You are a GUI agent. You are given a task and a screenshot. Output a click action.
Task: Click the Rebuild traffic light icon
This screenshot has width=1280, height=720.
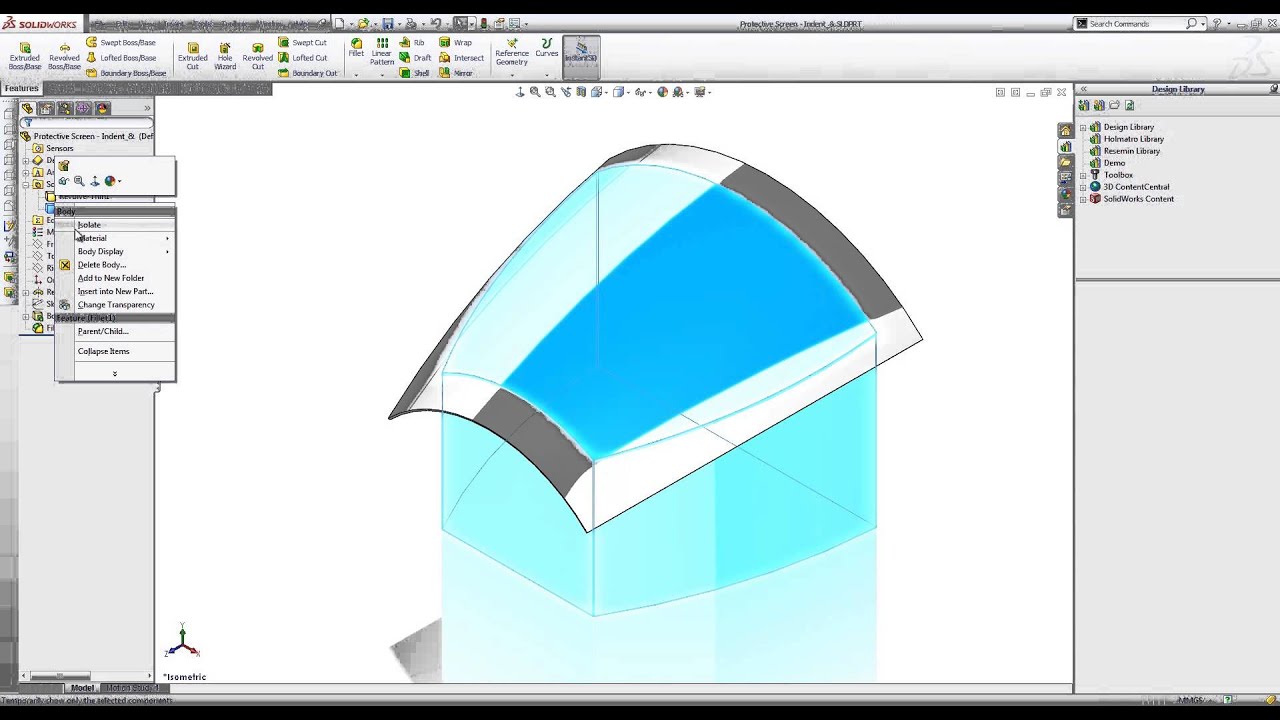pyautogui.click(x=484, y=23)
